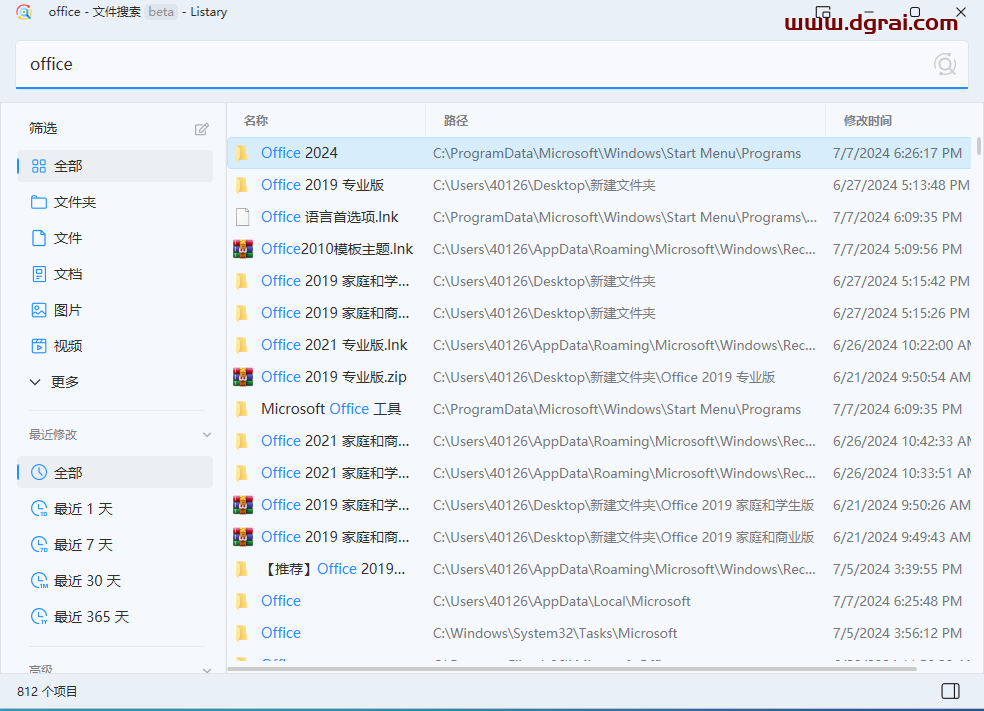Screen dimensions: 984x711
Task: Show files modified in 最近 1 天
Action: point(115,508)
